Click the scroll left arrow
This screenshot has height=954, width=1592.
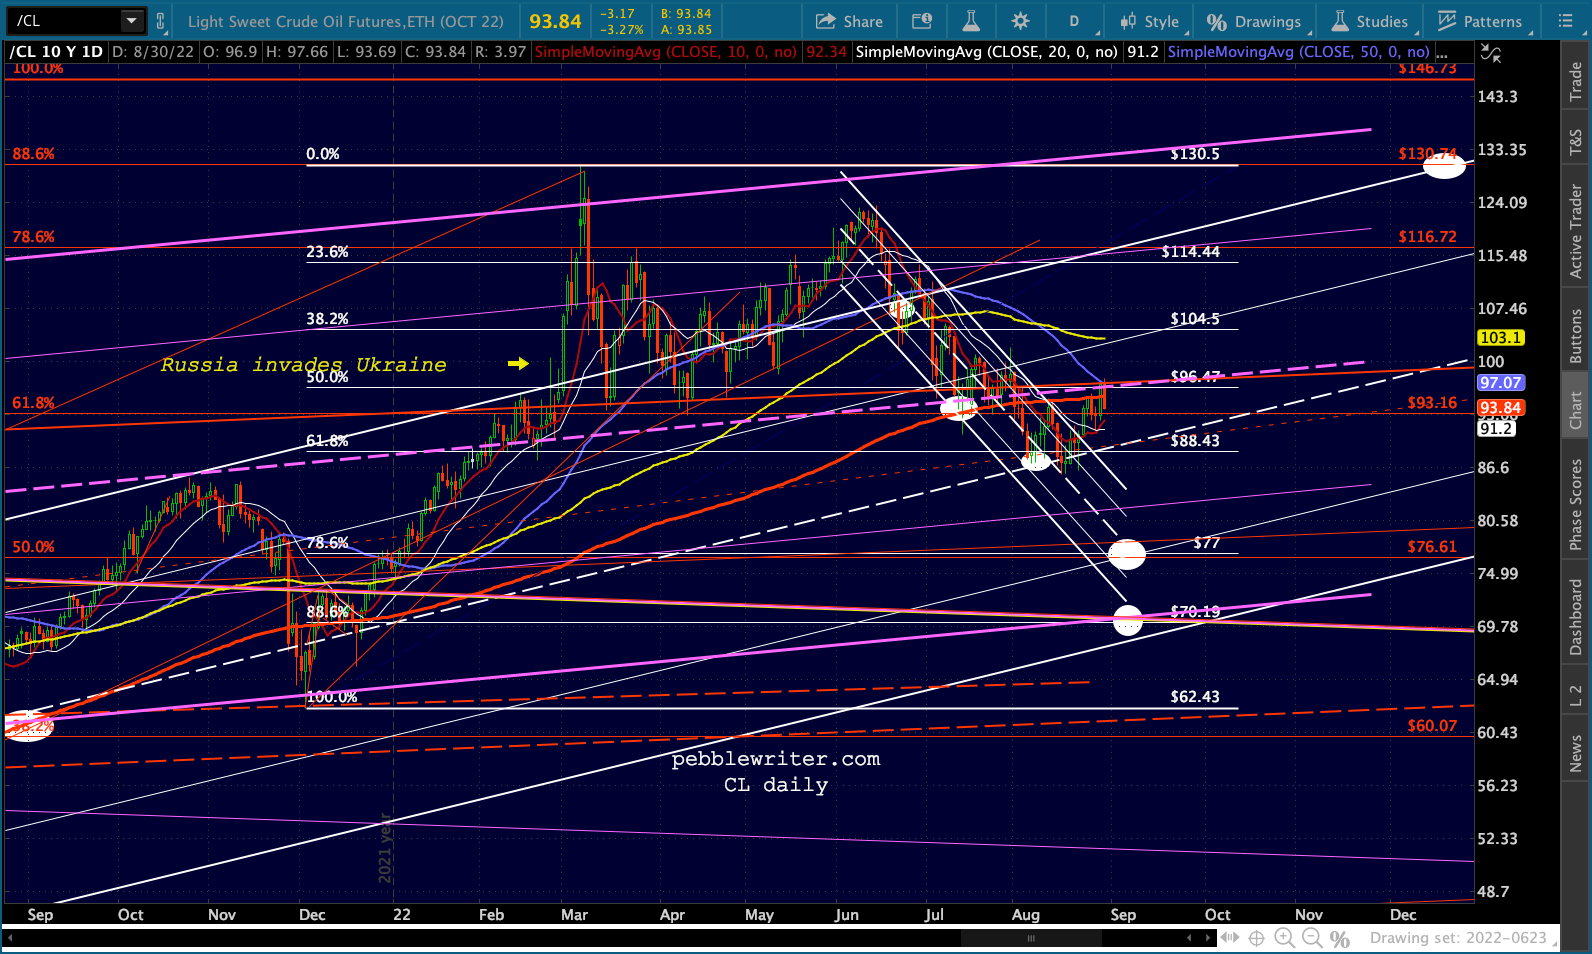[x=1189, y=938]
